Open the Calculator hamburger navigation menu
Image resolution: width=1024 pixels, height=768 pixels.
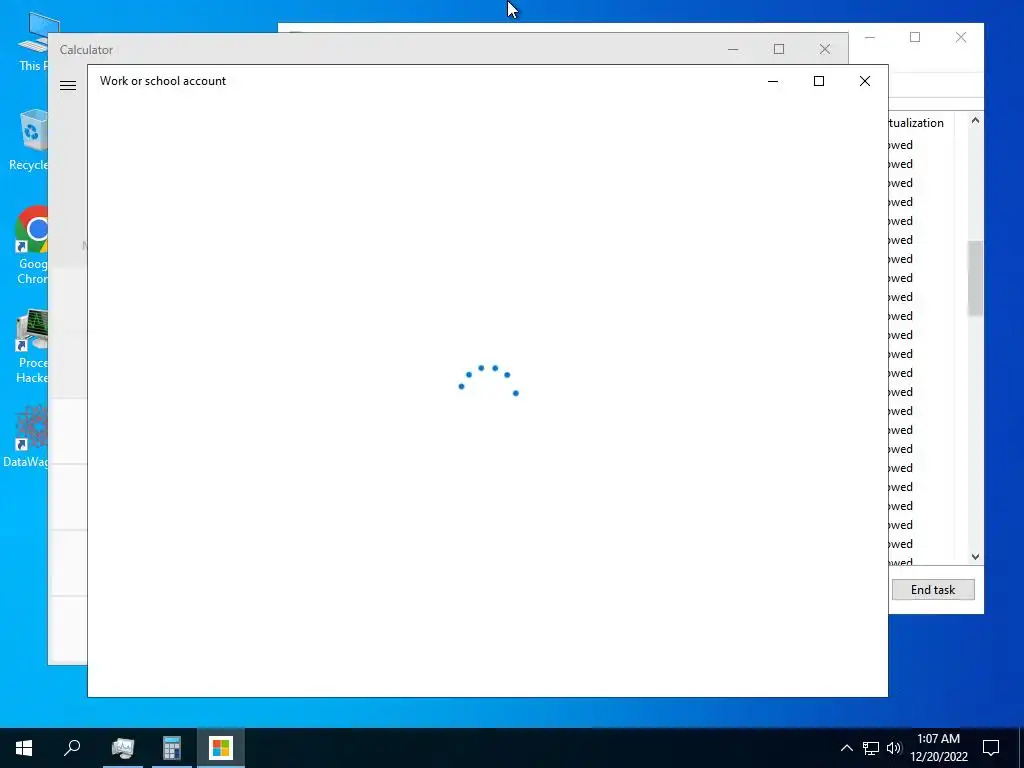[68, 86]
